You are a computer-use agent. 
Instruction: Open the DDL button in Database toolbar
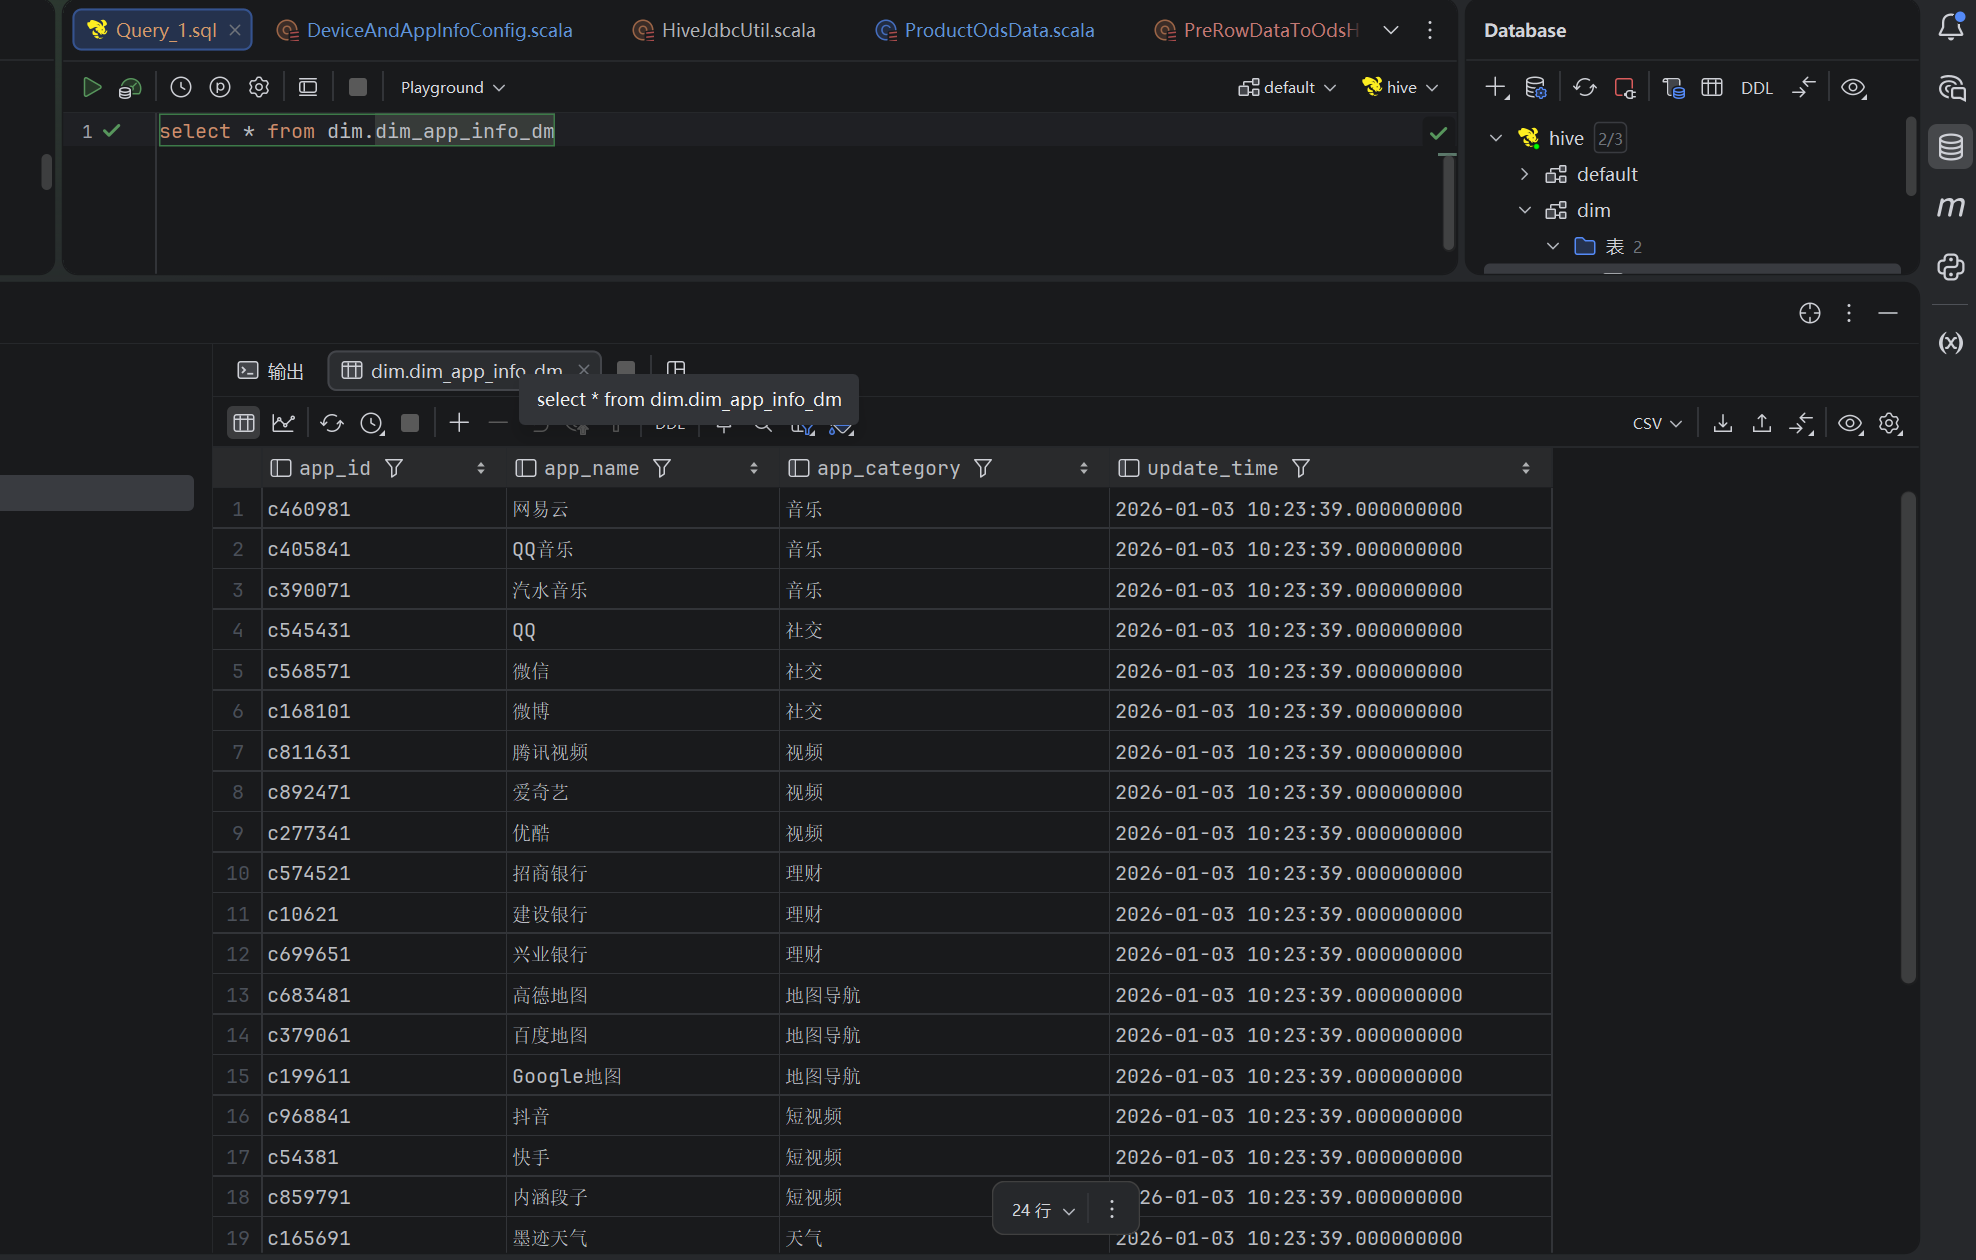1756,88
